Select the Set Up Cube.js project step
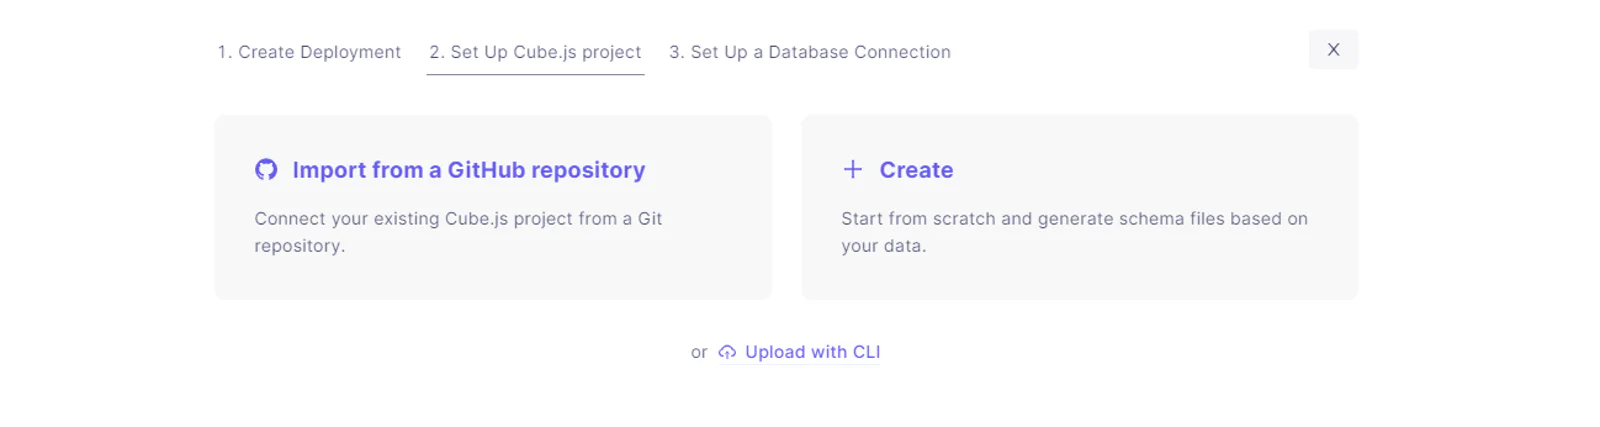 [535, 52]
